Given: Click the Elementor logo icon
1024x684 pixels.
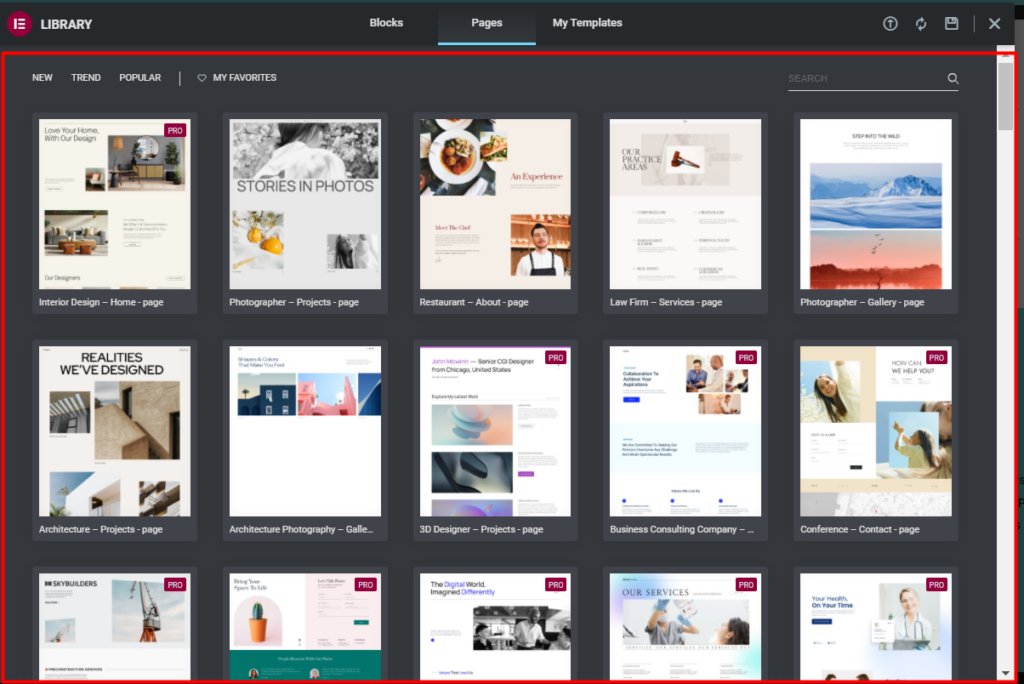Looking at the screenshot, I should coord(20,24).
